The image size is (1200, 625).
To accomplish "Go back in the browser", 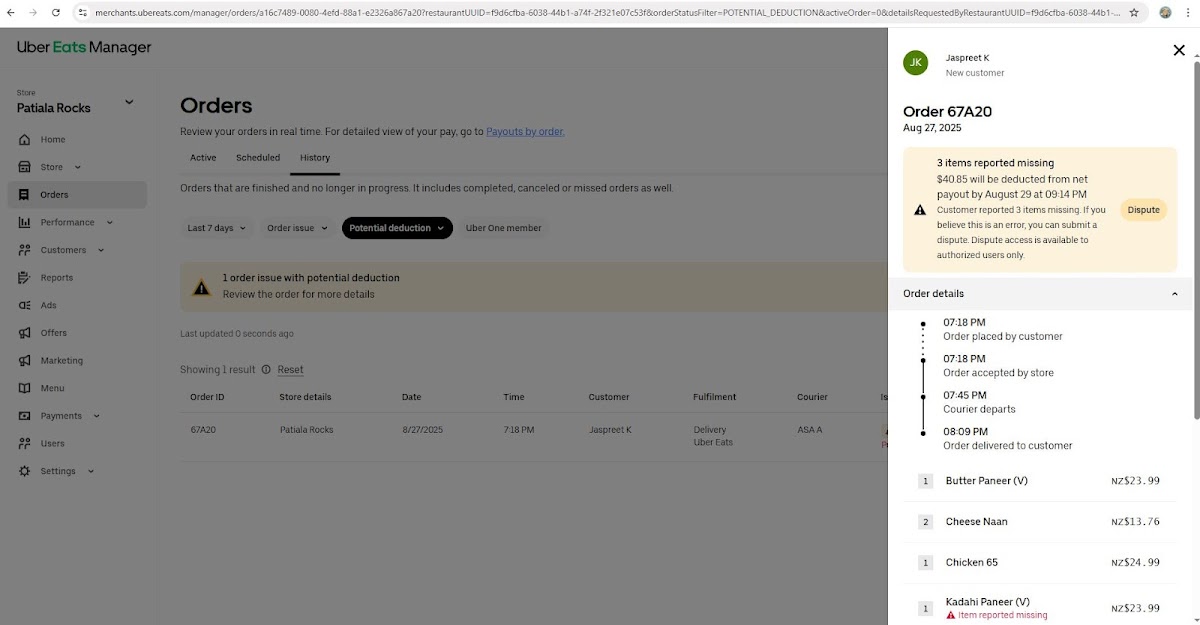I will [x=11, y=13].
